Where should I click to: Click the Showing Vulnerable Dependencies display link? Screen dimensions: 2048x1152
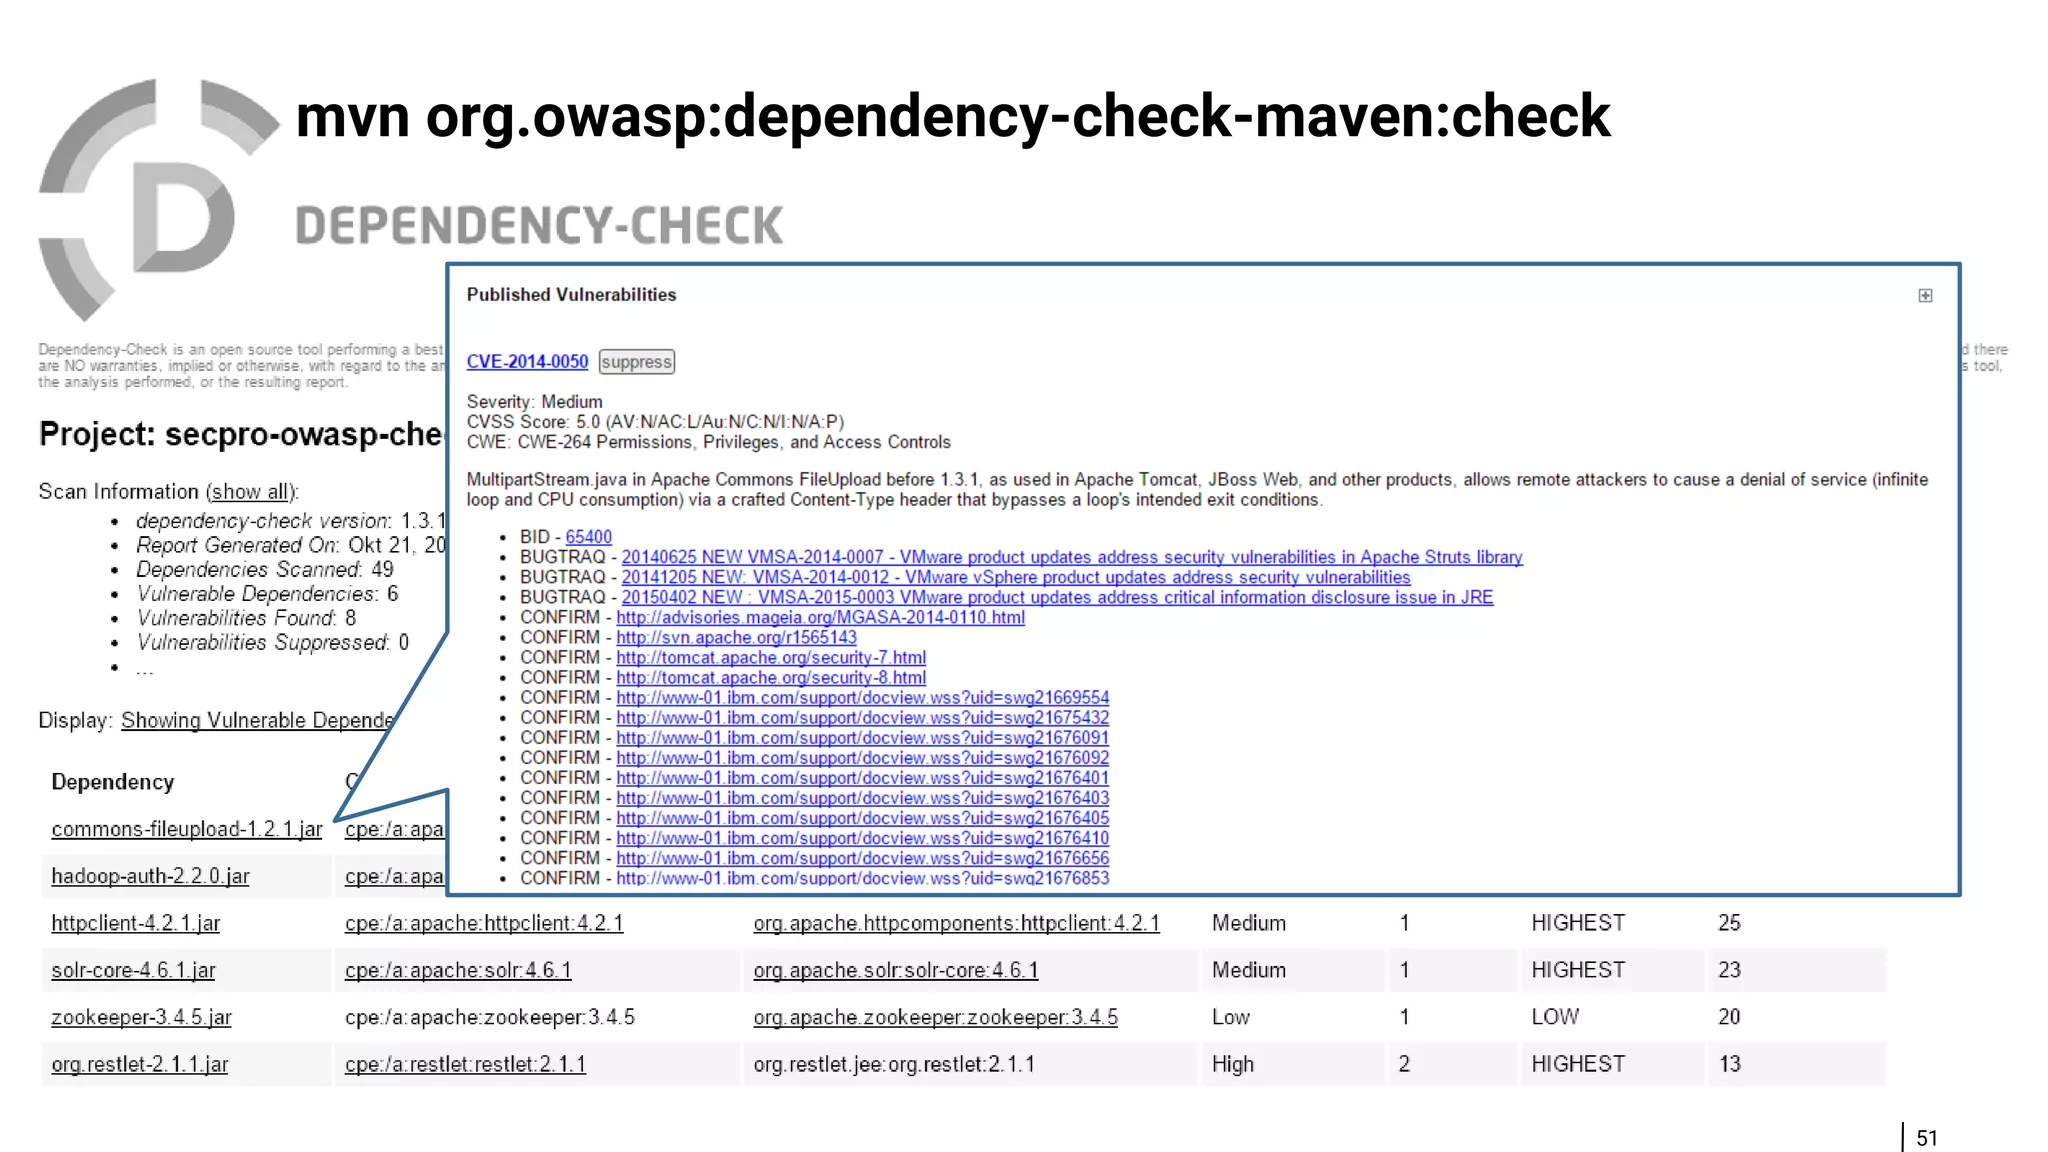point(258,721)
